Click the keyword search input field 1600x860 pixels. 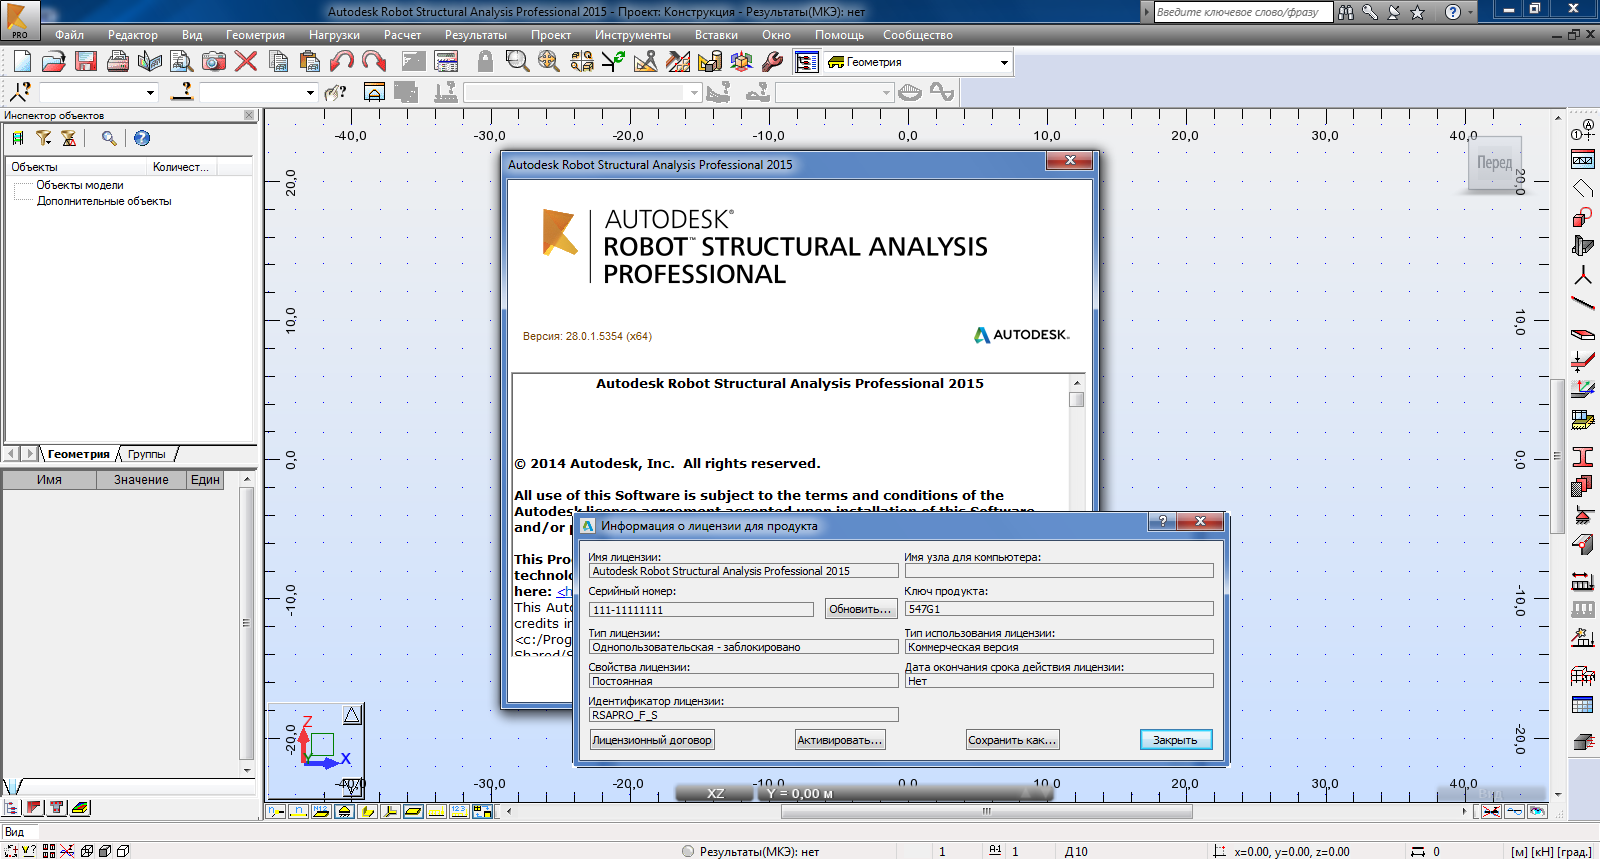click(1243, 12)
